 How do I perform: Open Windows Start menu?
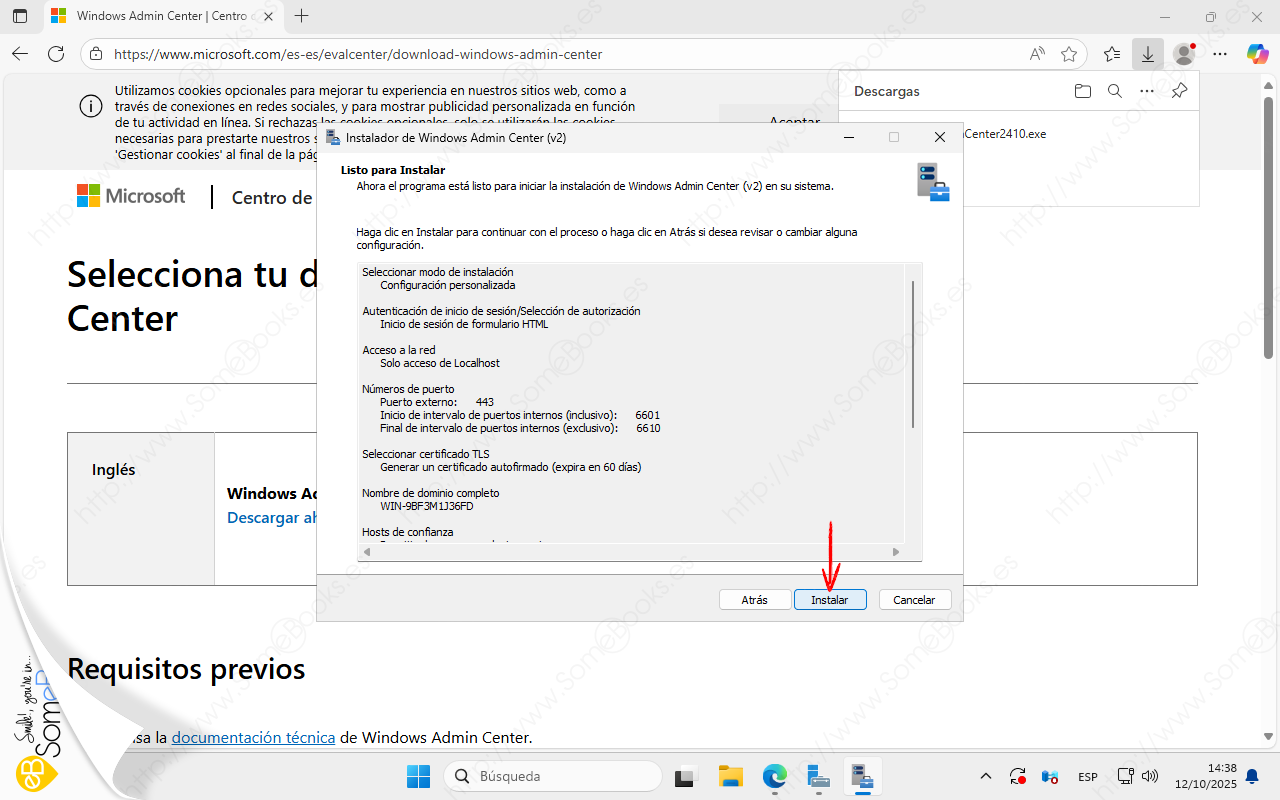pyautogui.click(x=418, y=776)
